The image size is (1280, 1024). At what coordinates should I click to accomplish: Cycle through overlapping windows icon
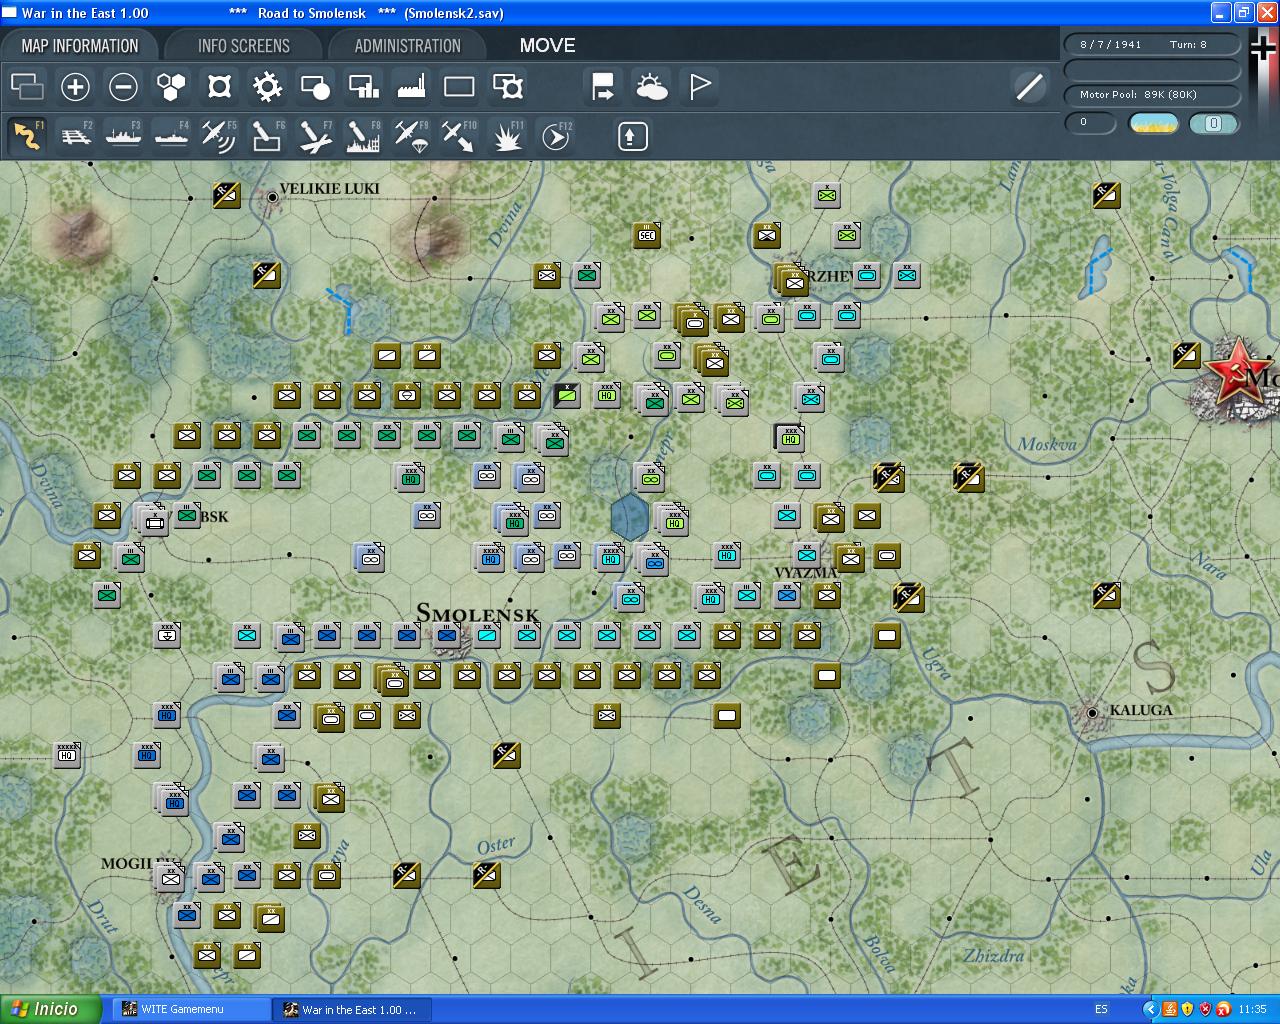tap(27, 87)
